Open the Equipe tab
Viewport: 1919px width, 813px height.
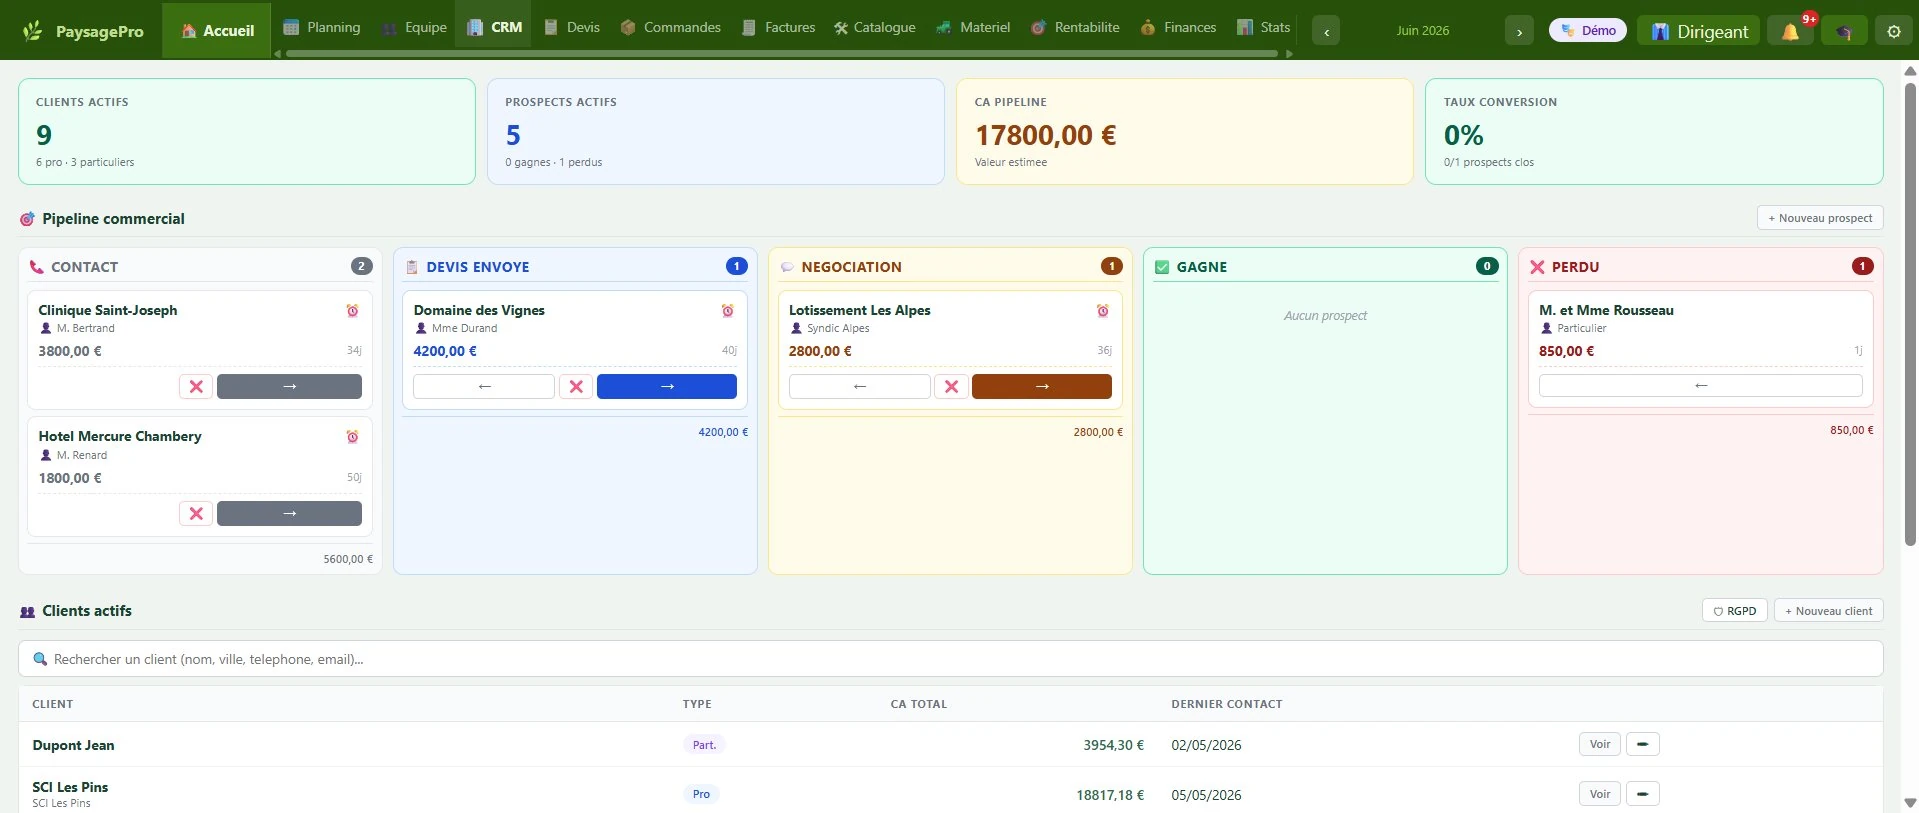point(414,27)
